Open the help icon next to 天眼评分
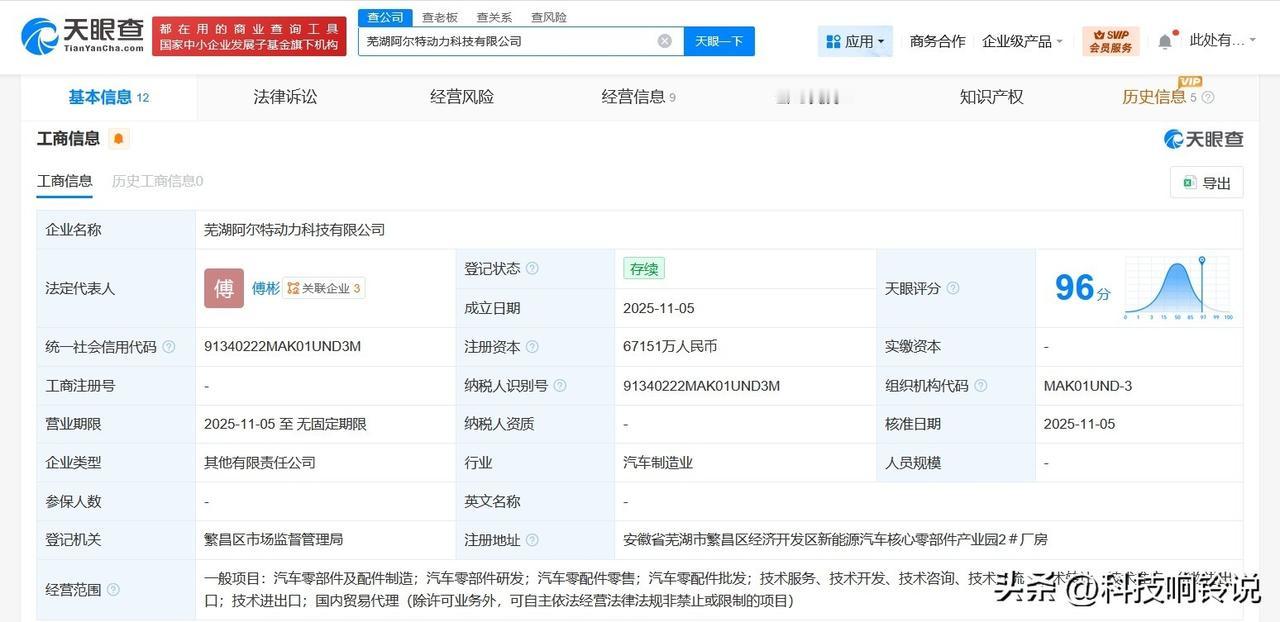The height and width of the screenshot is (622, 1280). point(951,288)
